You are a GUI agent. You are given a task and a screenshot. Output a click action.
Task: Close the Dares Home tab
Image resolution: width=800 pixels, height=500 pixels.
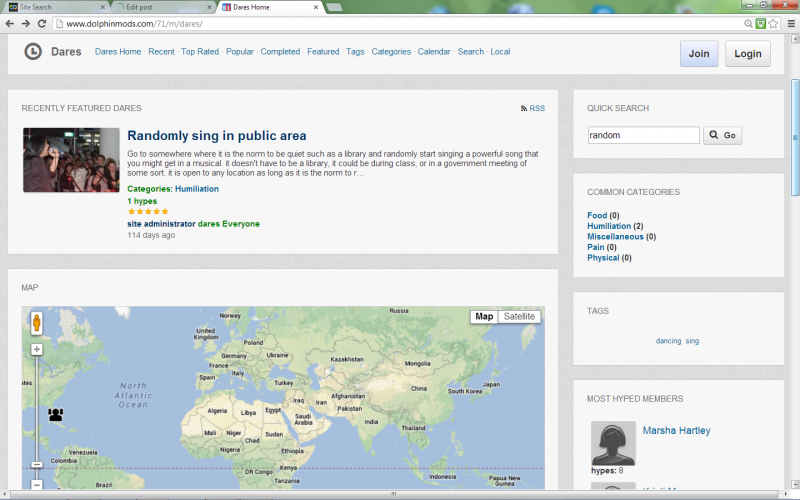coord(316,7)
